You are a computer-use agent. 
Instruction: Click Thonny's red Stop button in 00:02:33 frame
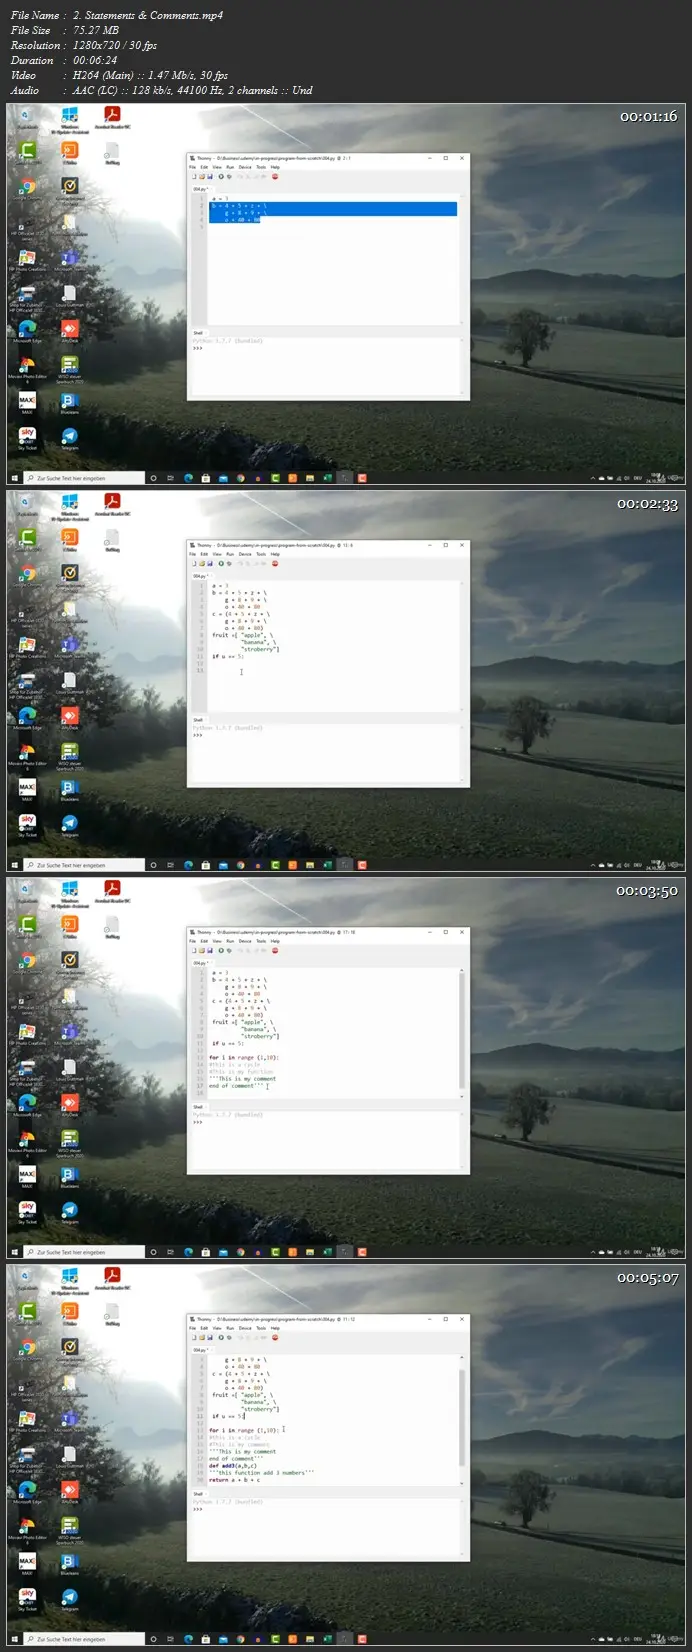[x=275, y=563]
